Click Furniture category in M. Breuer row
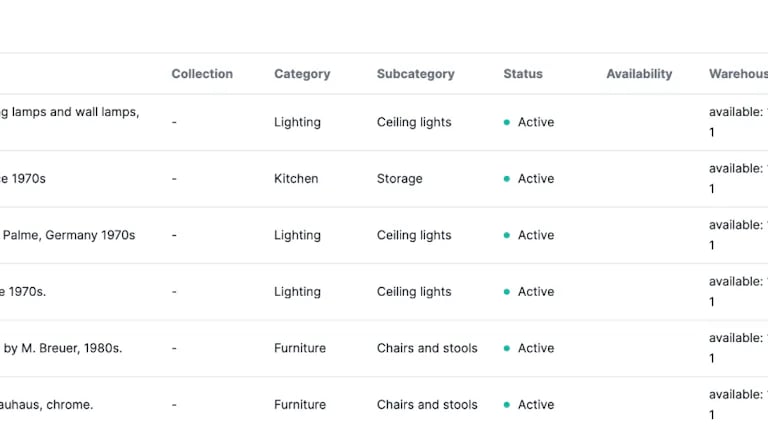768x427 pixels. (300, 349)
